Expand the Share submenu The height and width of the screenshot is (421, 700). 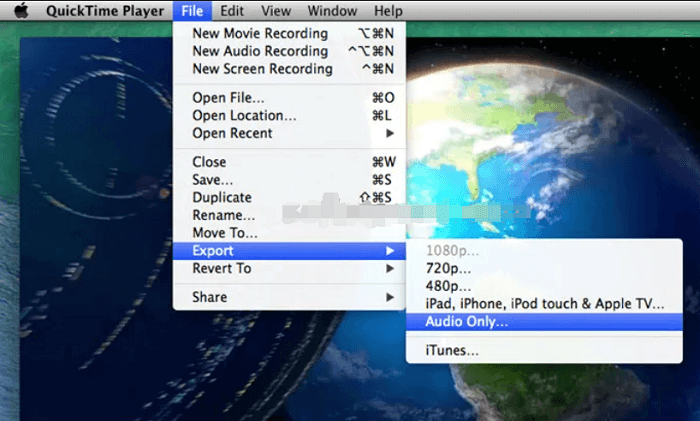(210, 297)
